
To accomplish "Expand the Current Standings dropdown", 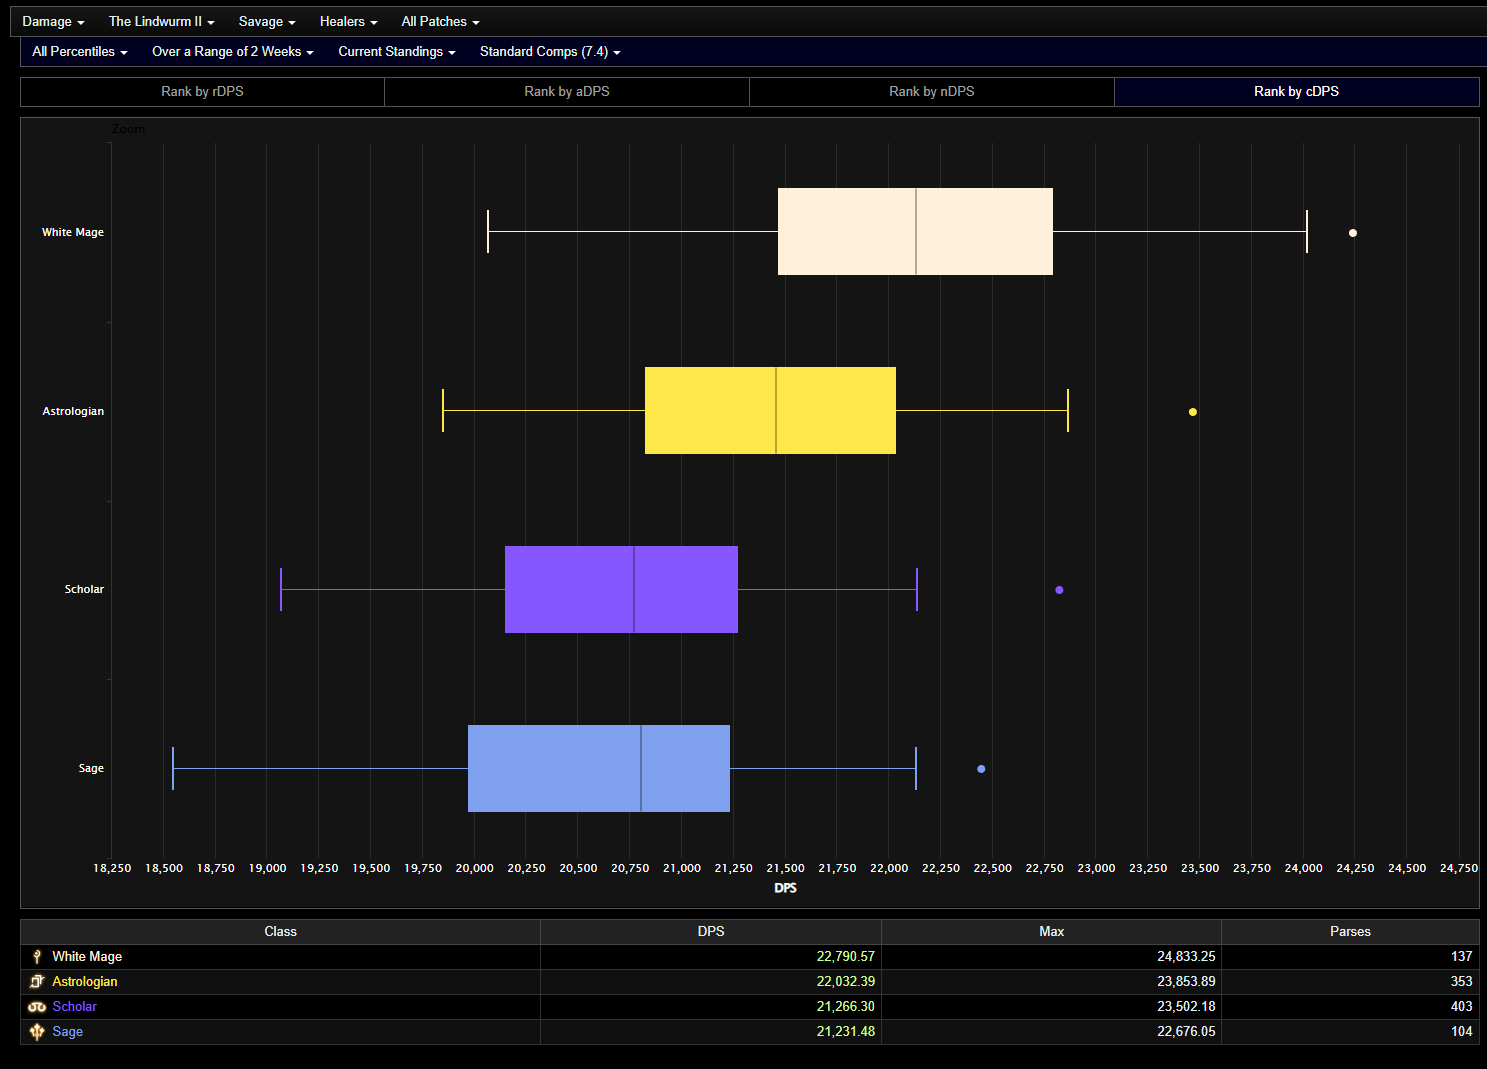I will 397,52.
